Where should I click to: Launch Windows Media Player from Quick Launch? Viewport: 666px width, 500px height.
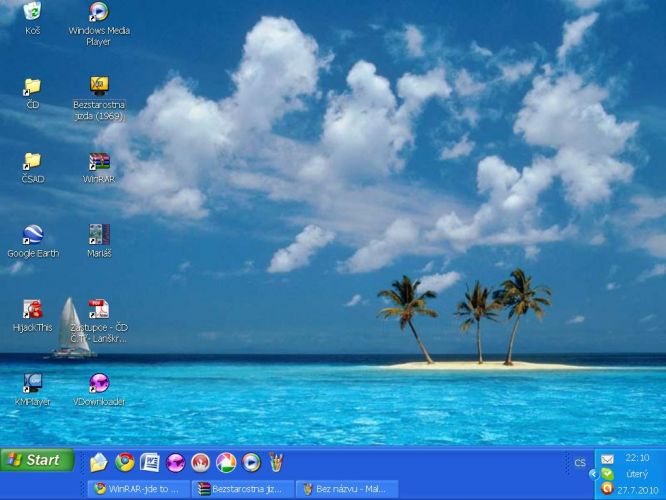[x=251, y=462]
